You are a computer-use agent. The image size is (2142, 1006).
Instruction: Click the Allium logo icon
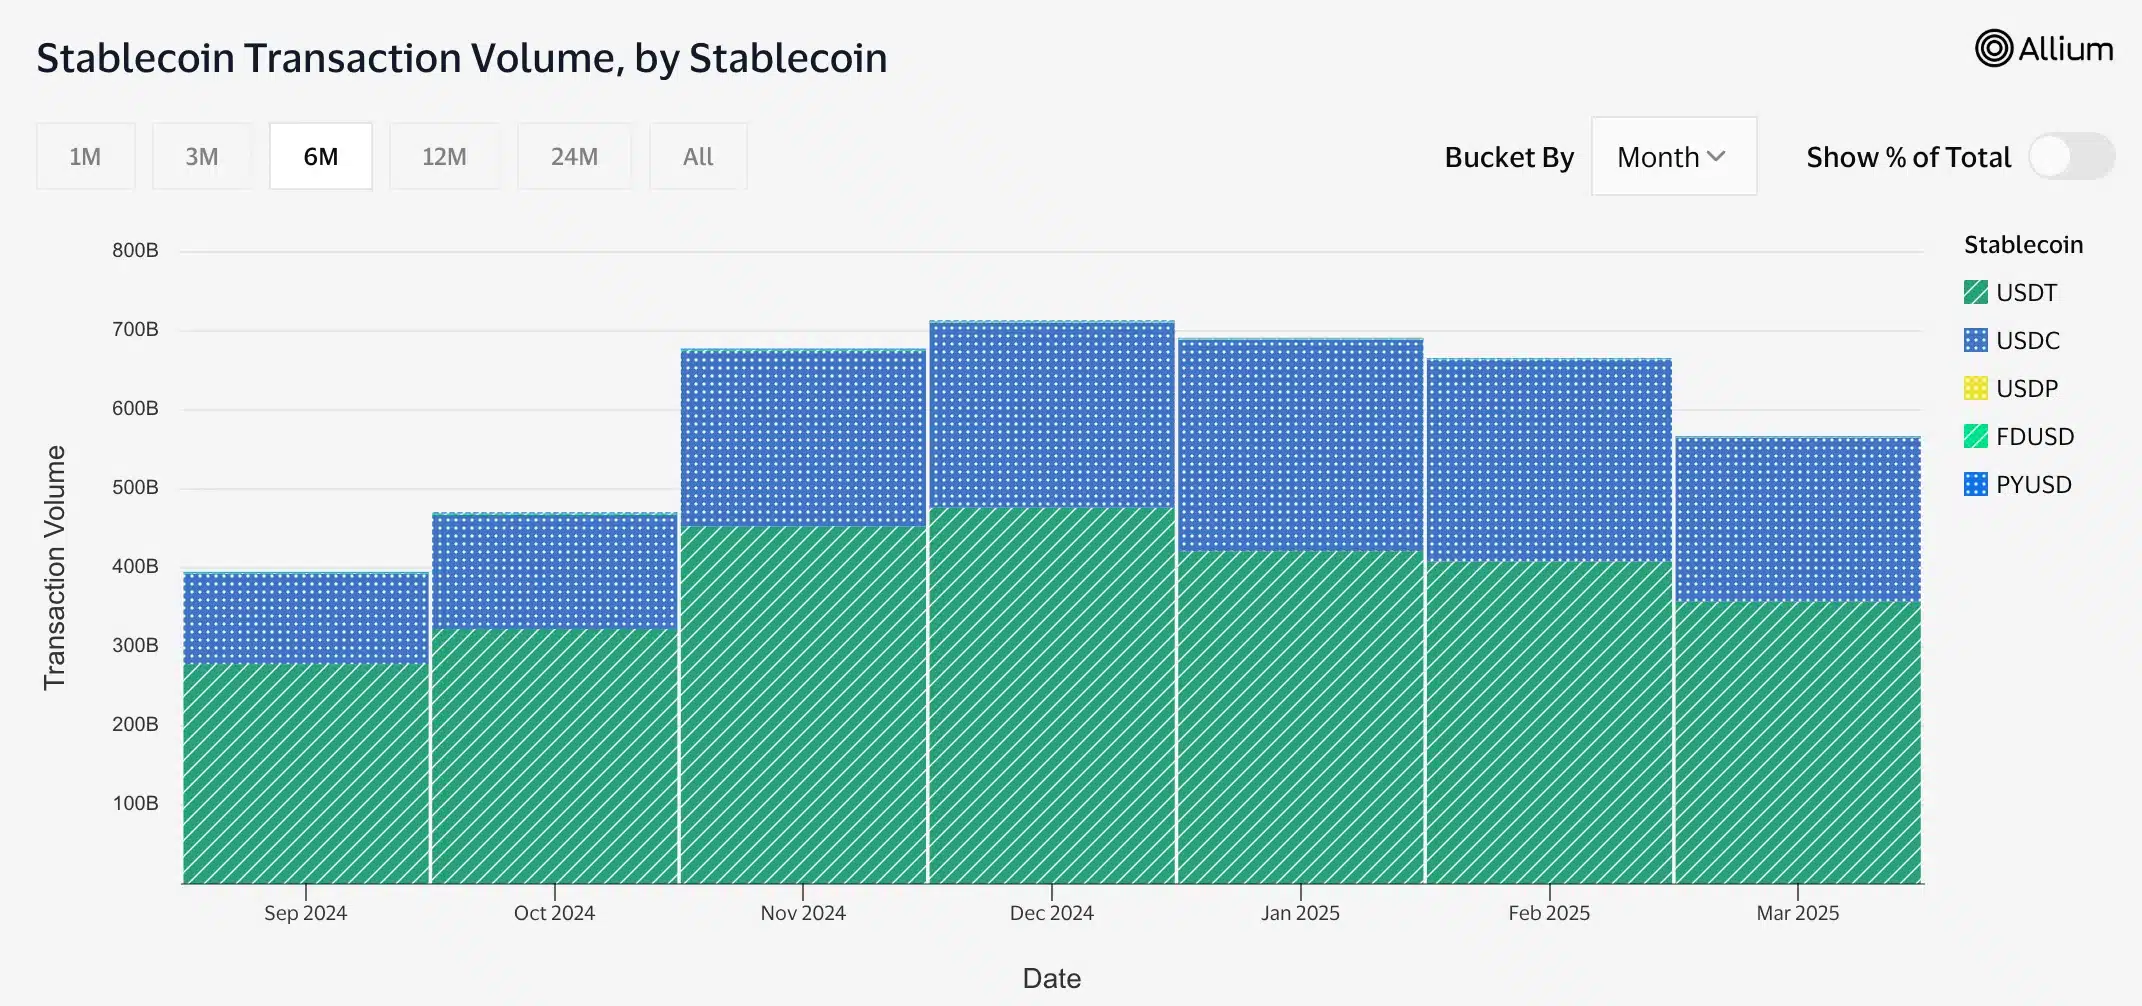click(1993, 49)
